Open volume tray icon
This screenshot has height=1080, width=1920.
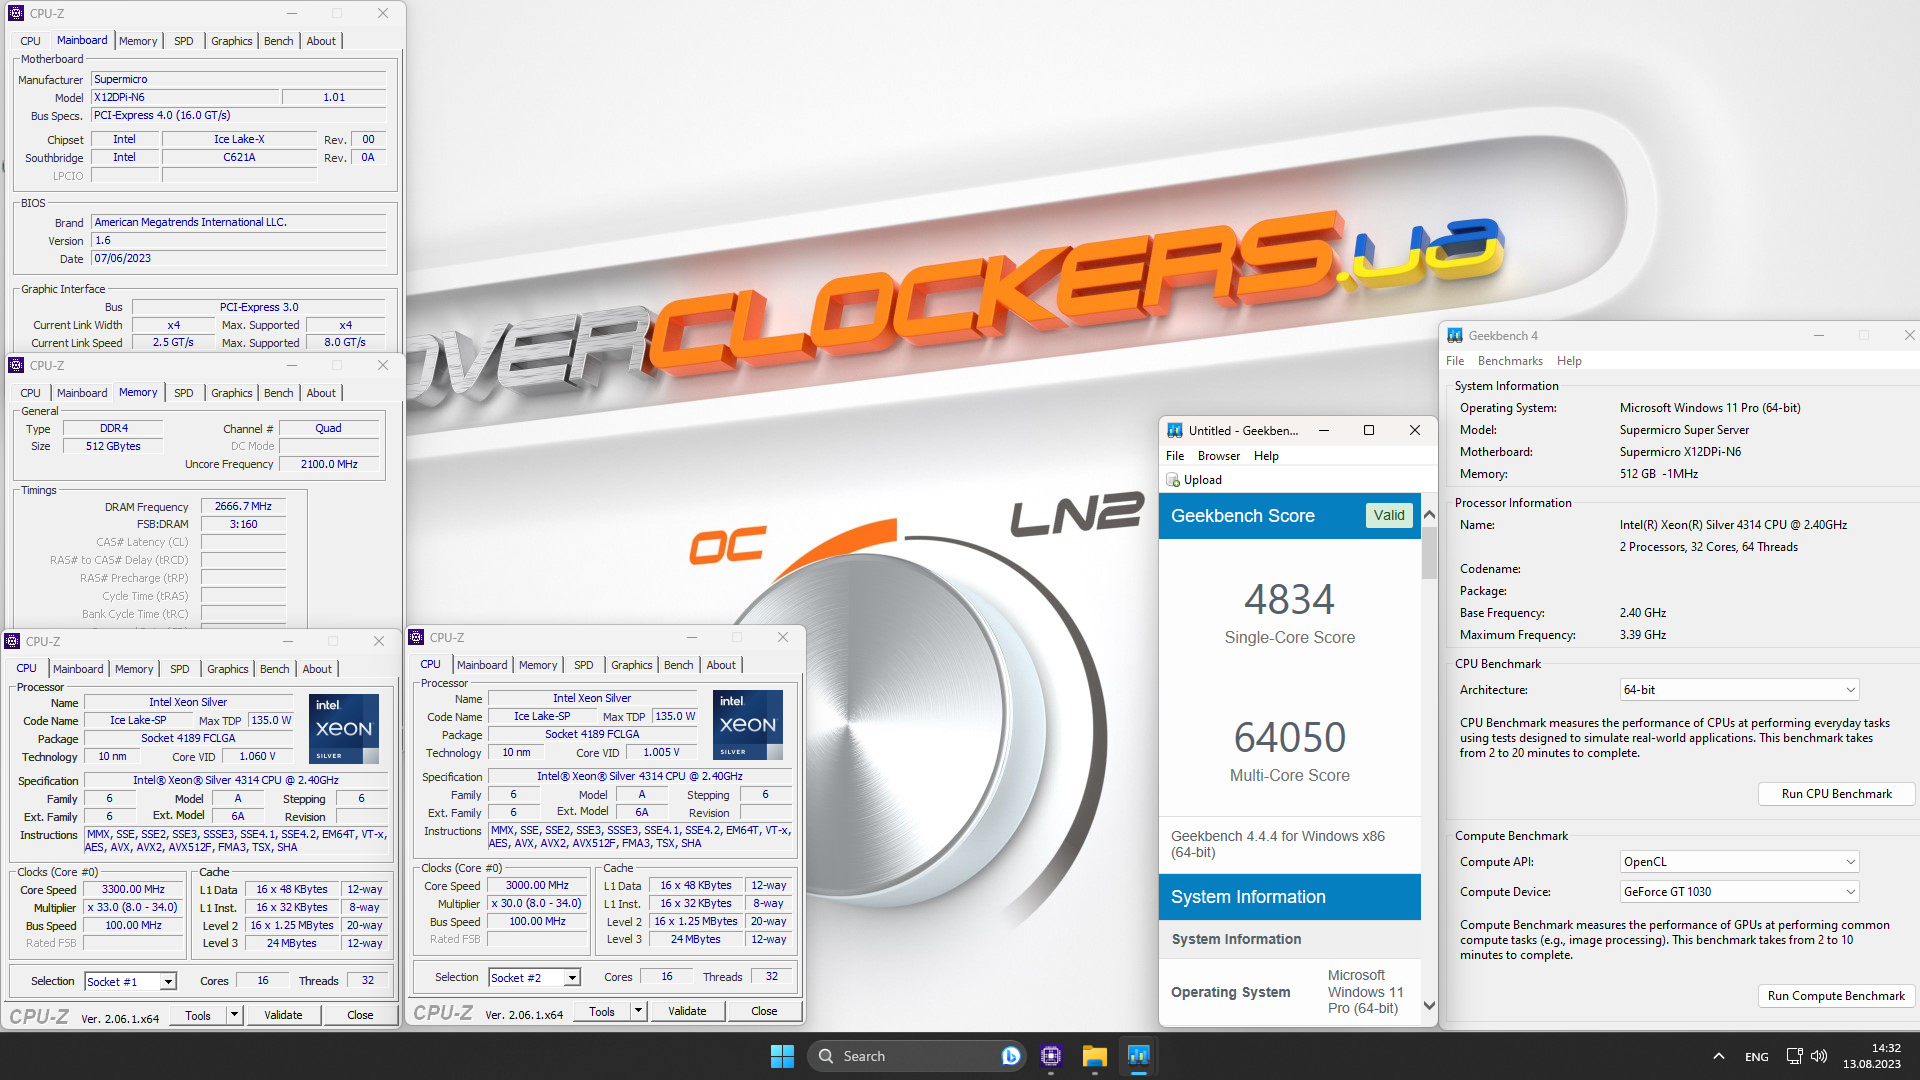pyautogui.click(x=1819, y=1056)
